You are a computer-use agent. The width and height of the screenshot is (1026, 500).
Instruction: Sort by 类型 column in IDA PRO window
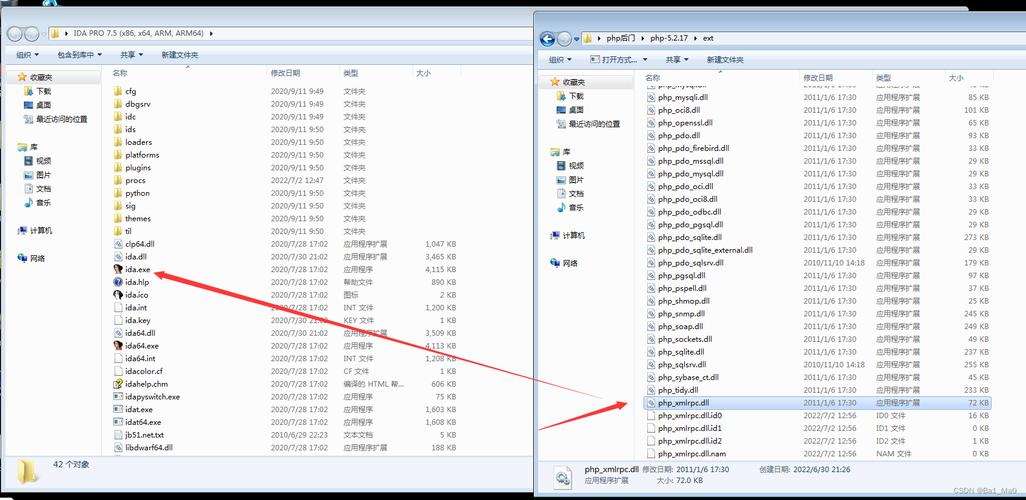click(350, 73)
